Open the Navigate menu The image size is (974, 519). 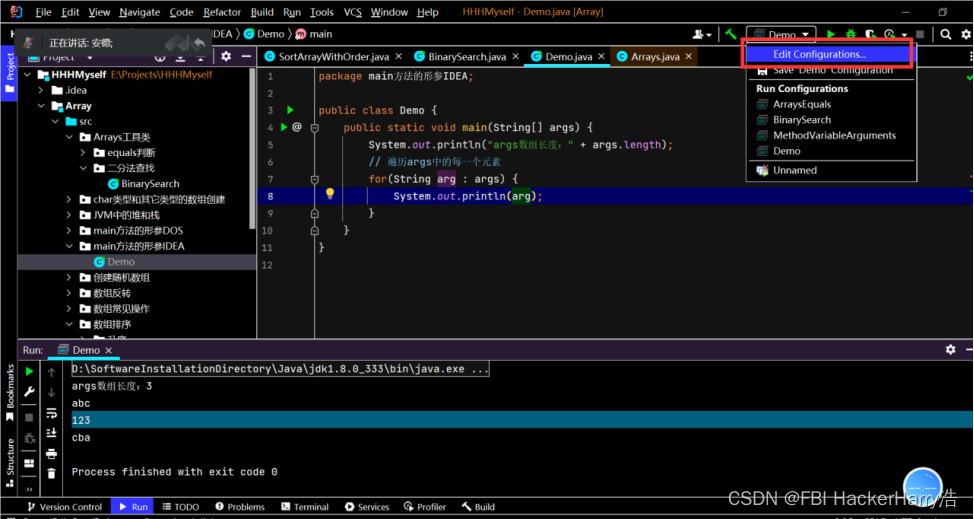point(139,12)
